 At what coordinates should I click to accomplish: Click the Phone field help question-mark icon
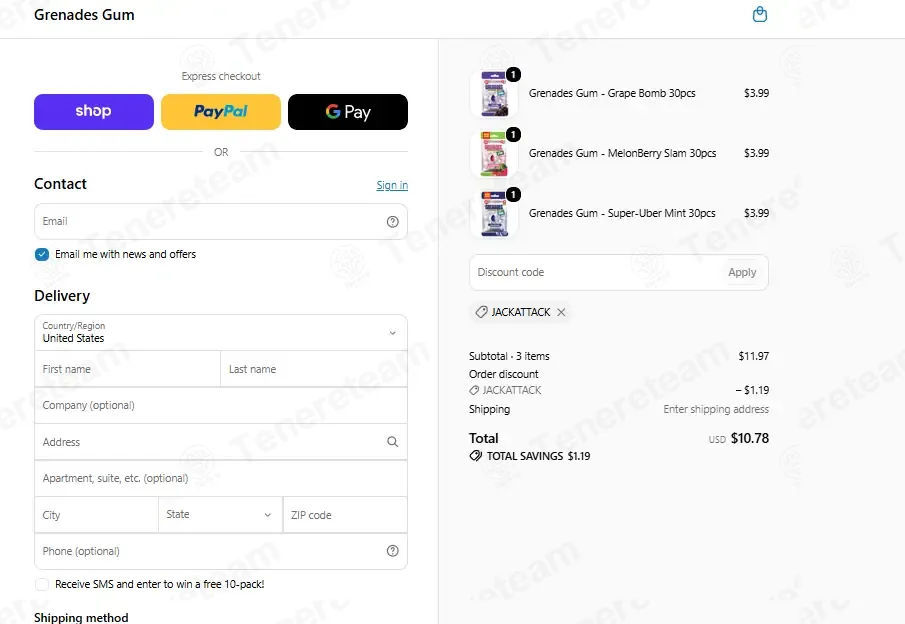(392, 551)
